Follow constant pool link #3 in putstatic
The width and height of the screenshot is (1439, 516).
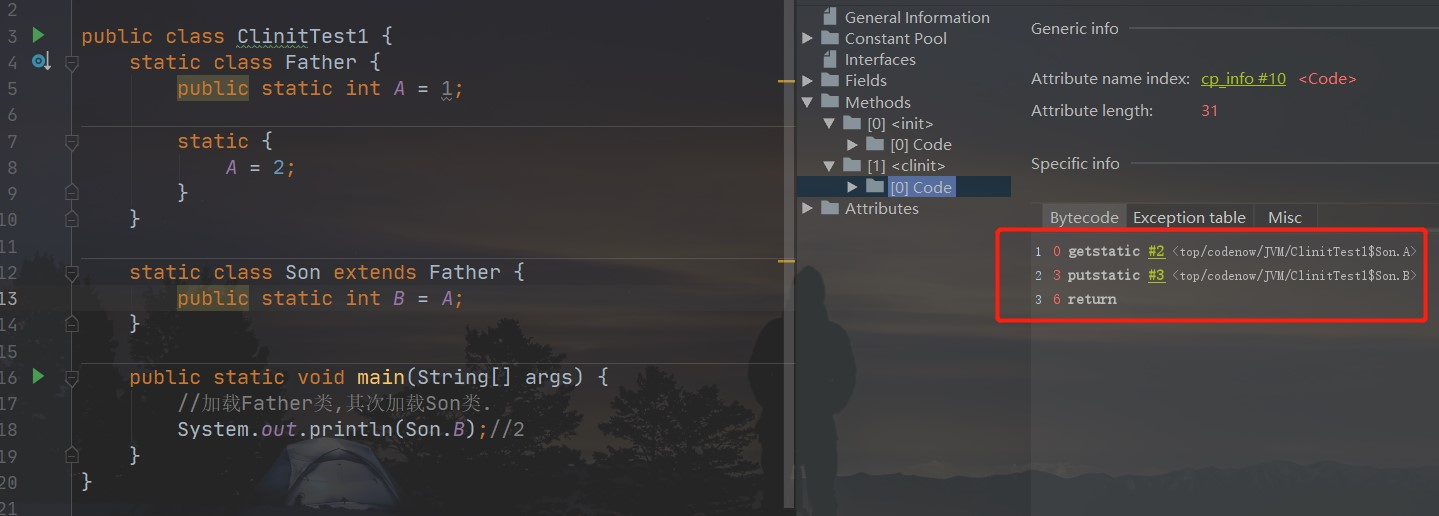point(1156,275)
